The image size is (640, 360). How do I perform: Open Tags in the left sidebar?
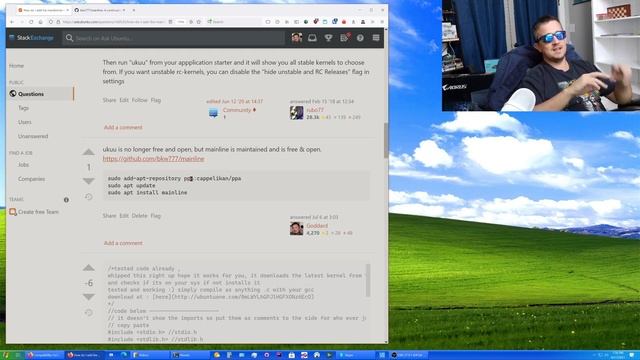(23, 108)
